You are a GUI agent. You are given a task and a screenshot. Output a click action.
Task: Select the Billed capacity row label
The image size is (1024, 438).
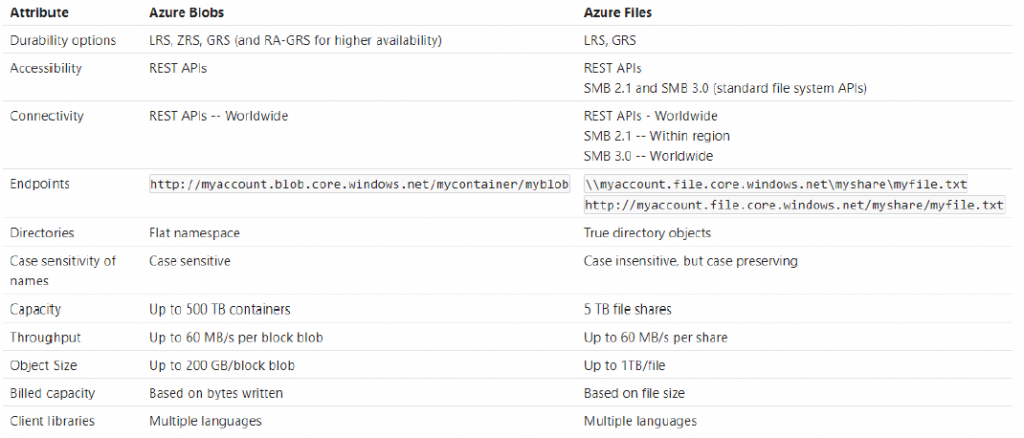51,393
